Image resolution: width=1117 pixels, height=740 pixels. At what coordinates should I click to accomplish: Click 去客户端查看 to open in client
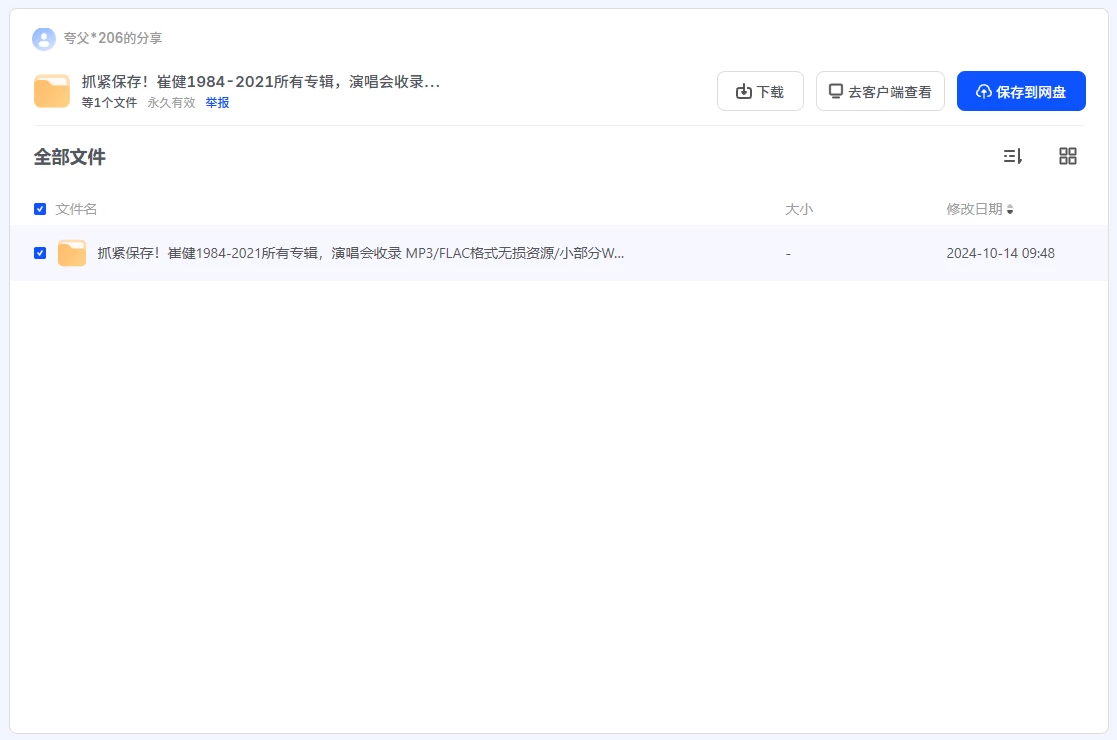880,92
